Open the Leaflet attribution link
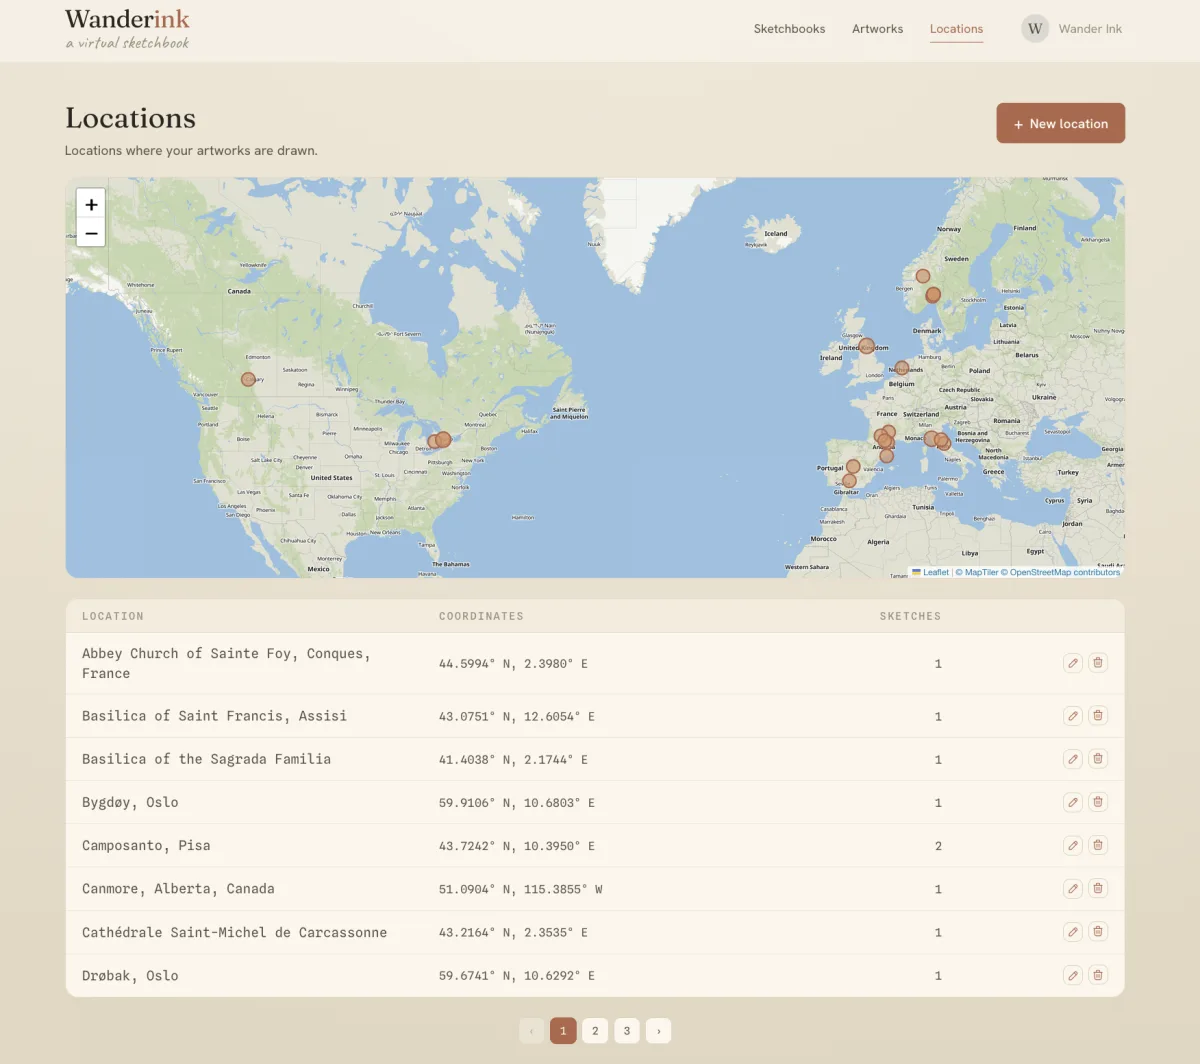This screenshot has width=1200, height=1064. (x=930, y=572)
